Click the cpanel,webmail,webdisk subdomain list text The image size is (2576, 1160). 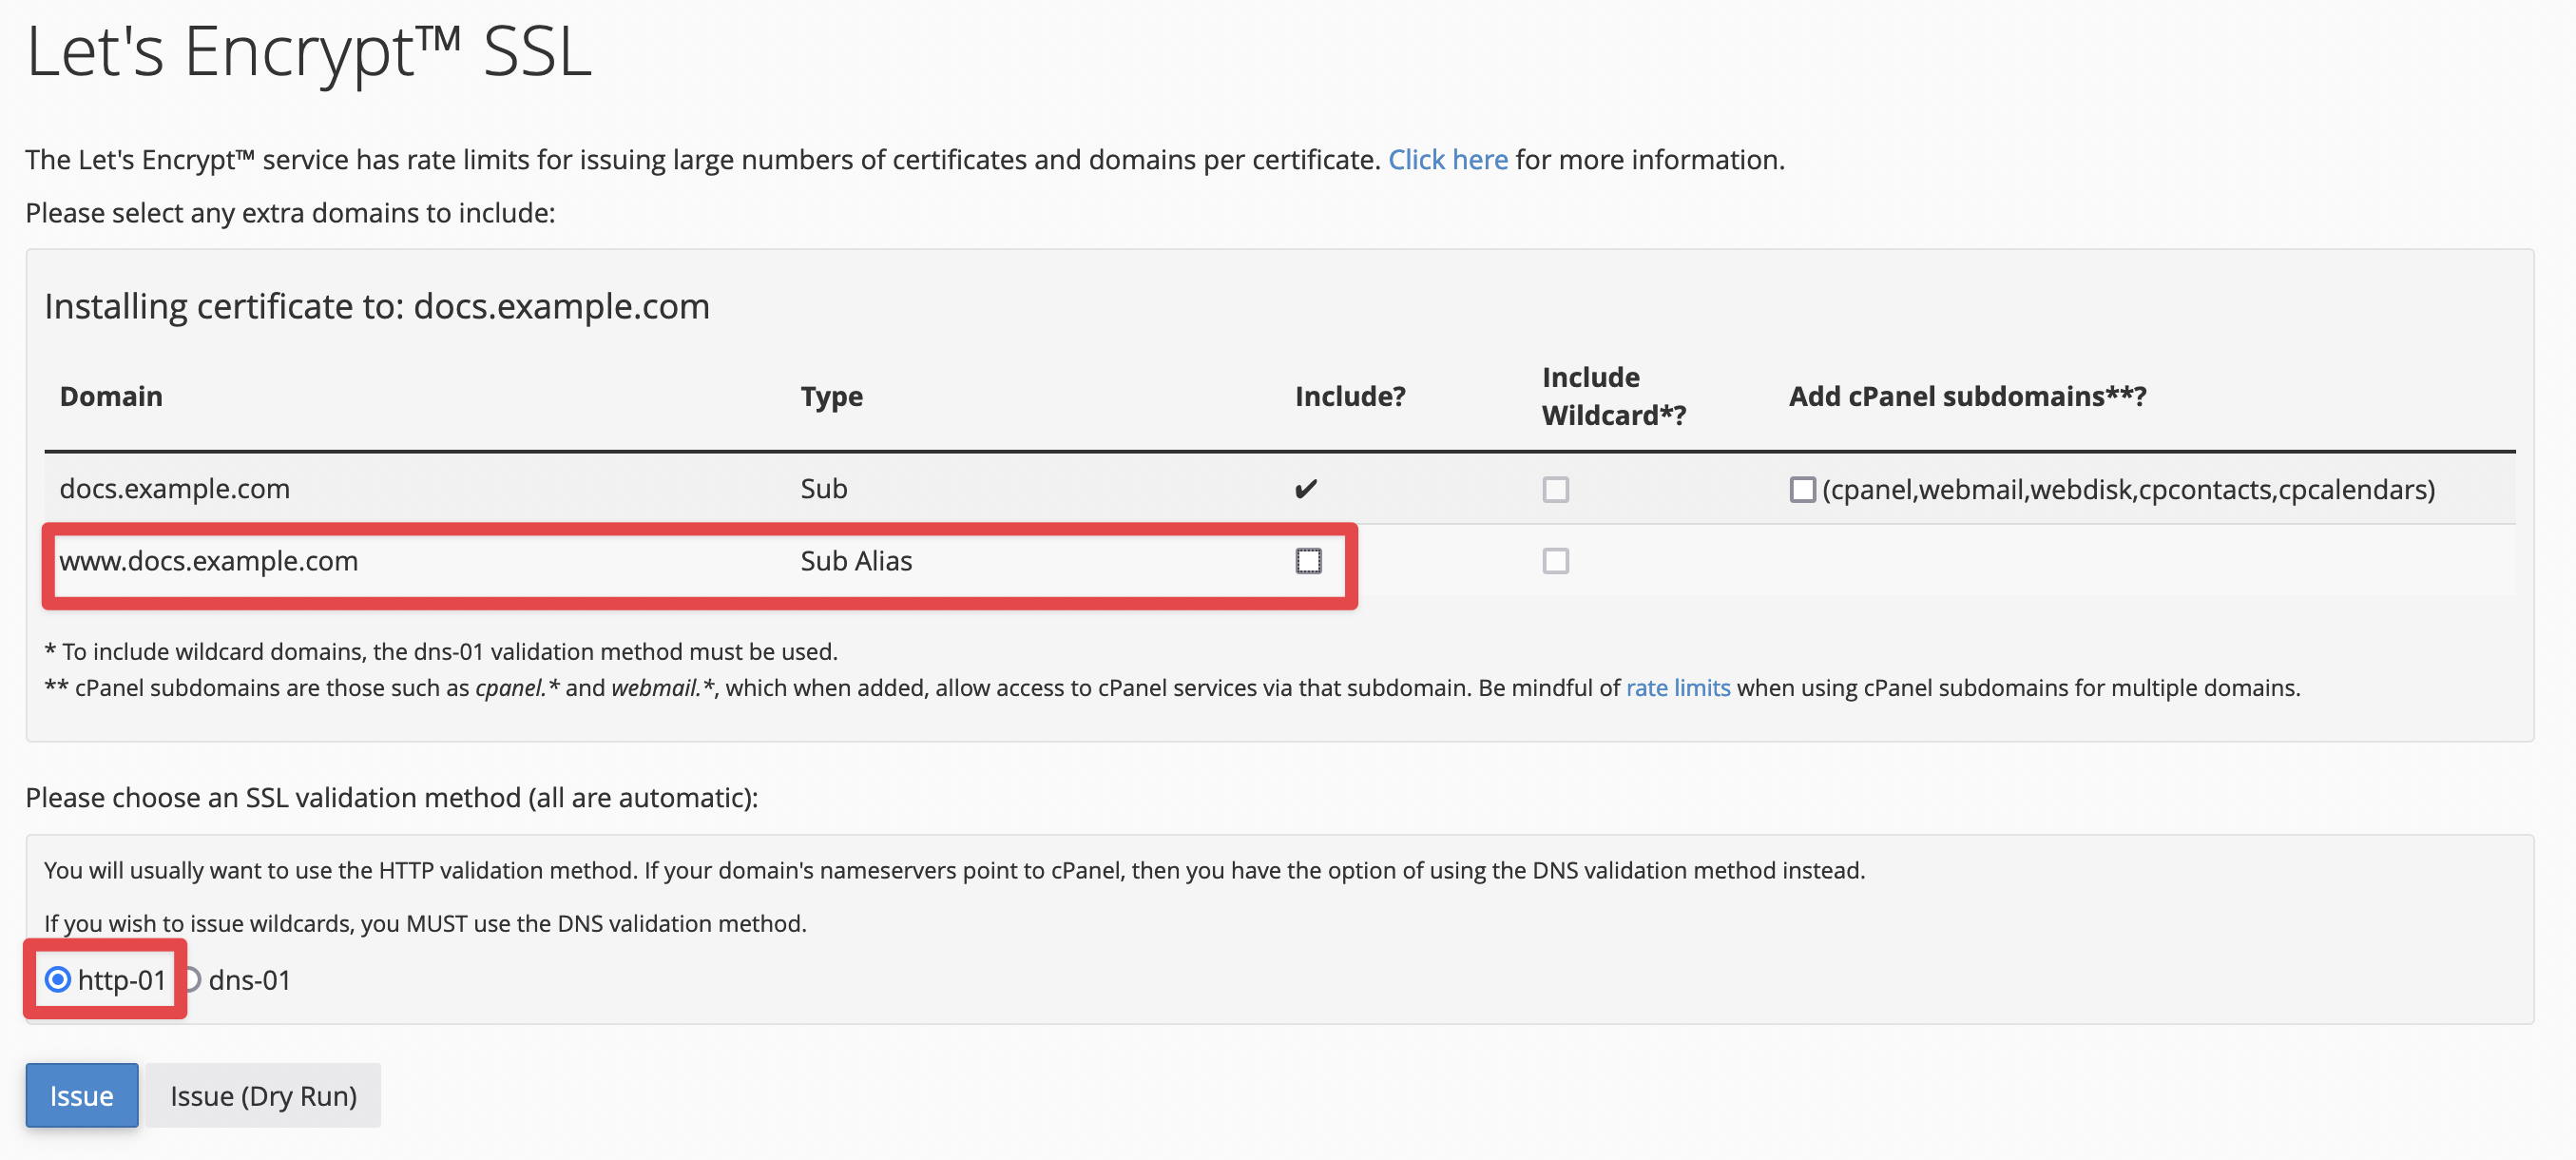pos(2128,489)
